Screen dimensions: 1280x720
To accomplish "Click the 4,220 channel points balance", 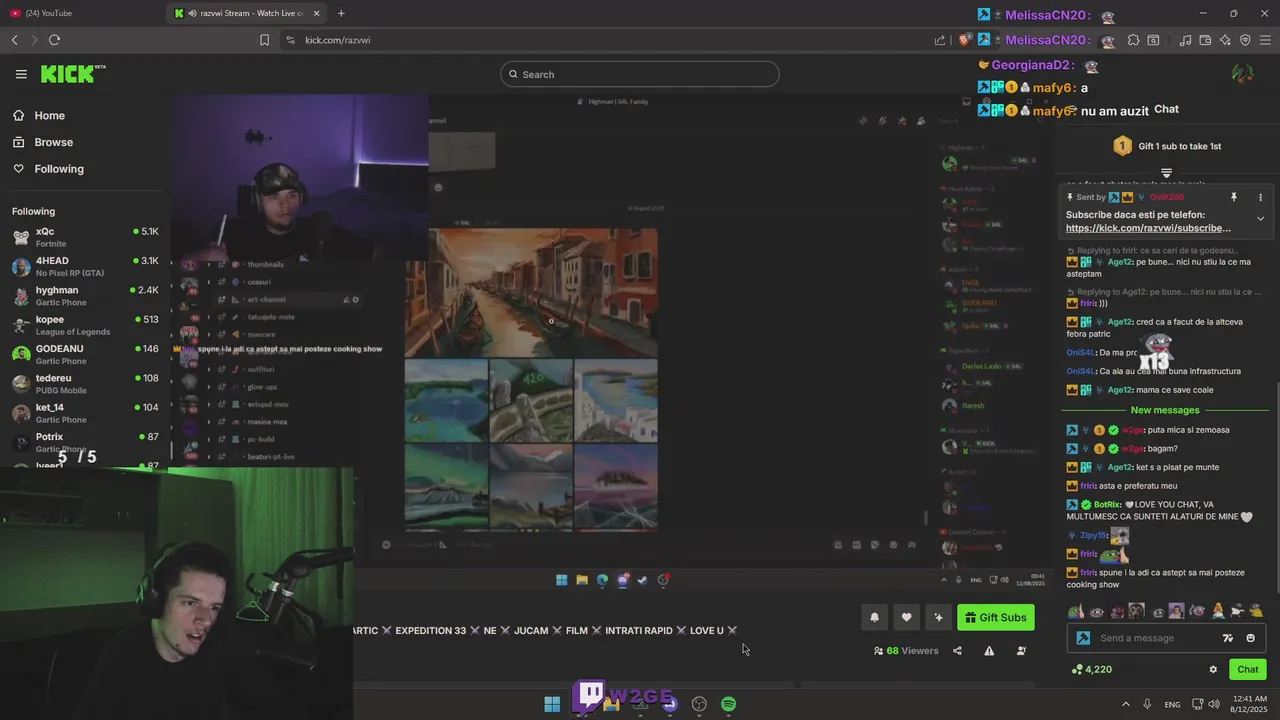I will tap(1092, 669).
